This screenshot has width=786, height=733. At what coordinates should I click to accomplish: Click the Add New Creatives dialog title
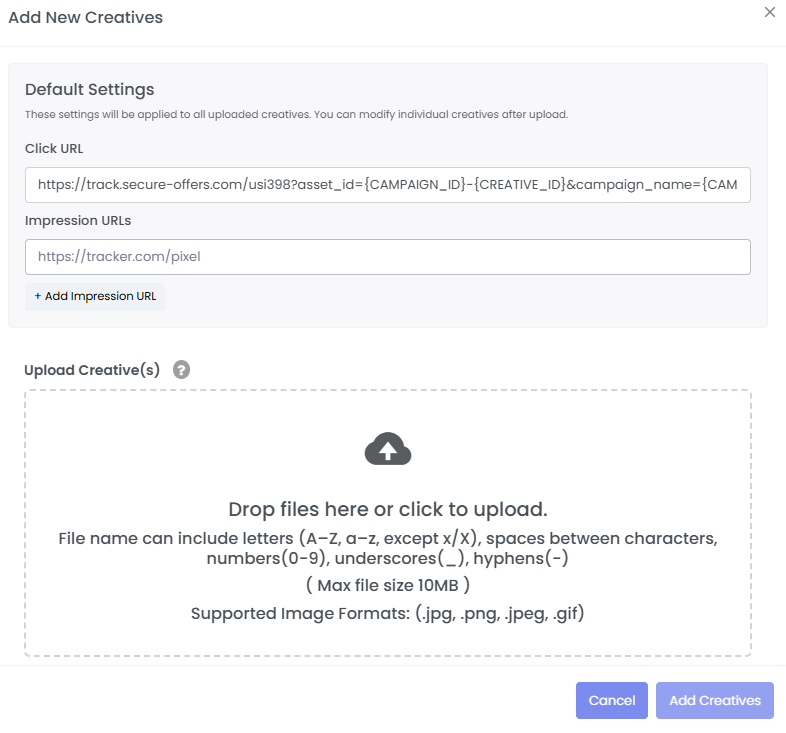coord(85,17)
